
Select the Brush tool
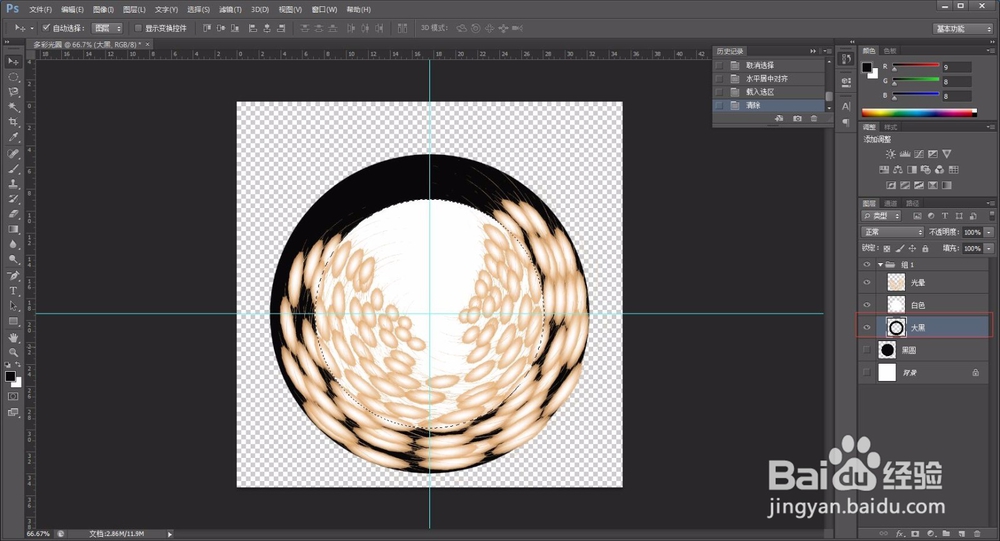click(x=13, y=169)
